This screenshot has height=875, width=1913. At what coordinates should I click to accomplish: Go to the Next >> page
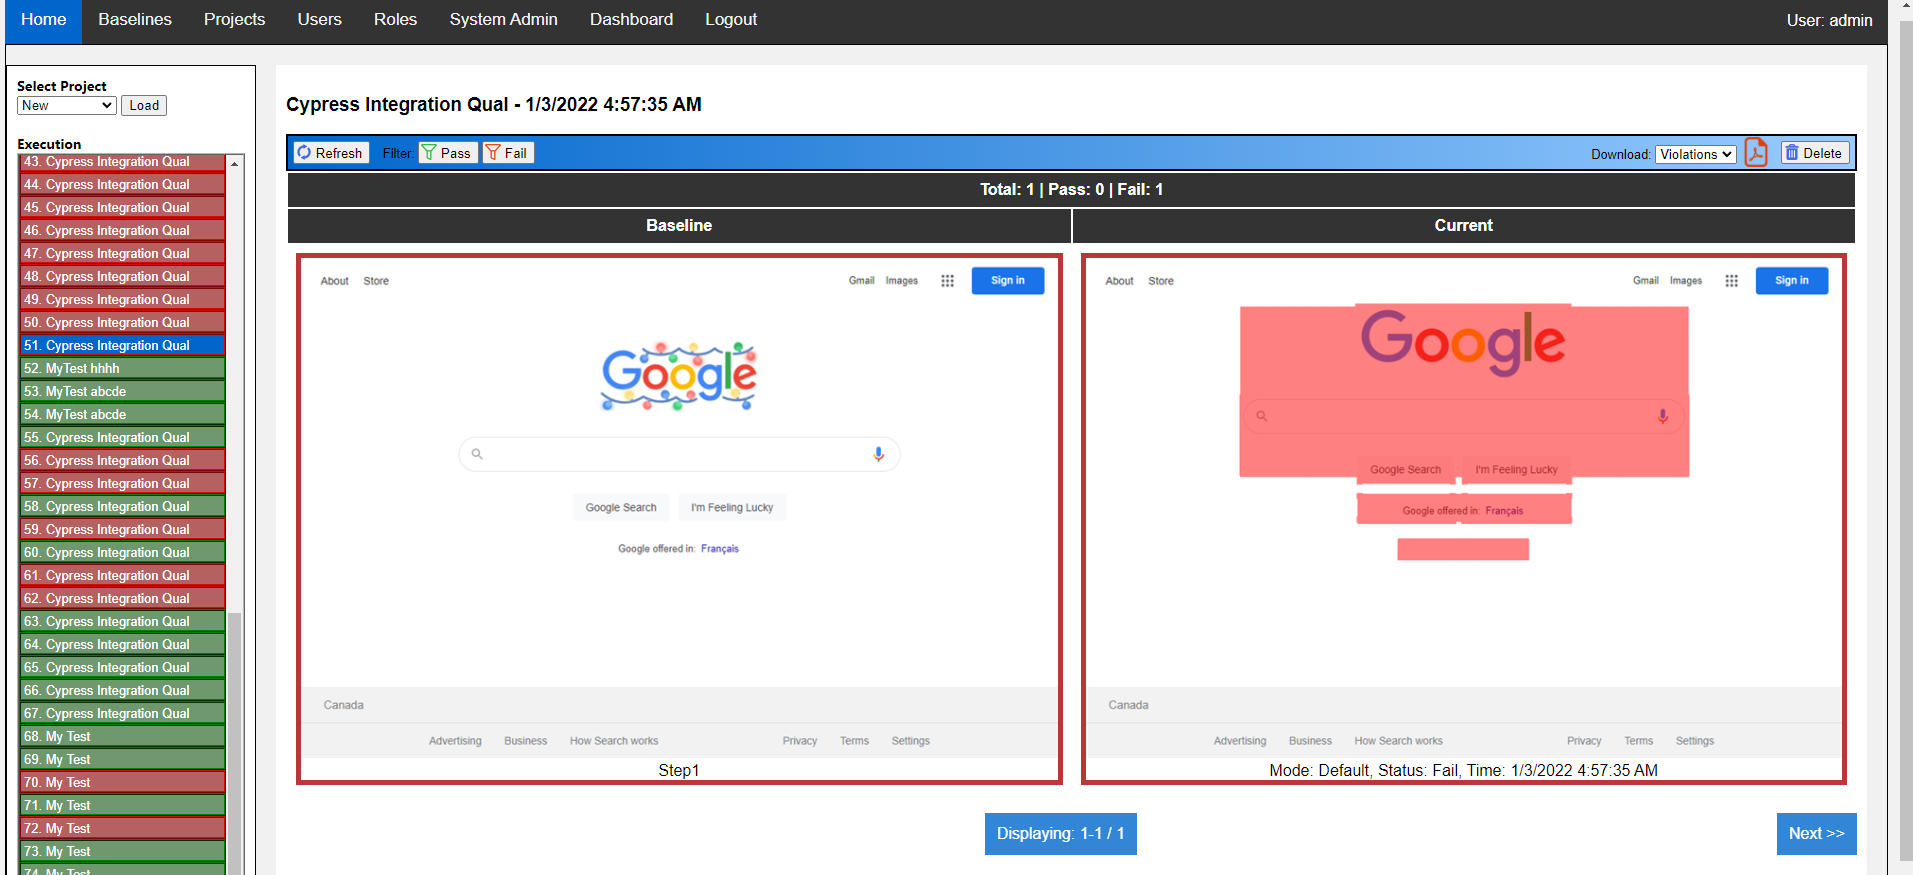point(1817,834)
